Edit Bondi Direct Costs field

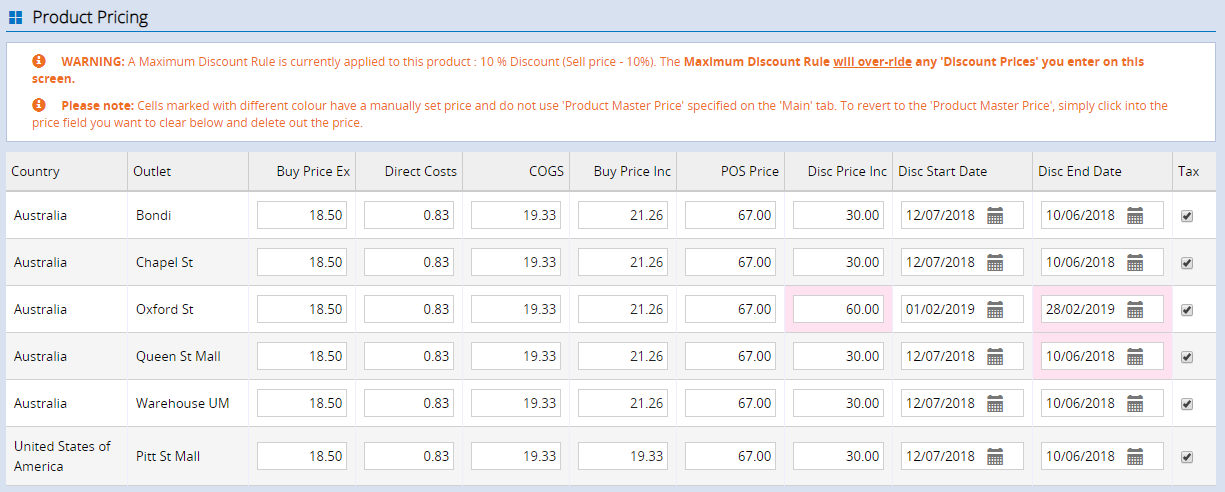(x=409, y=215)
